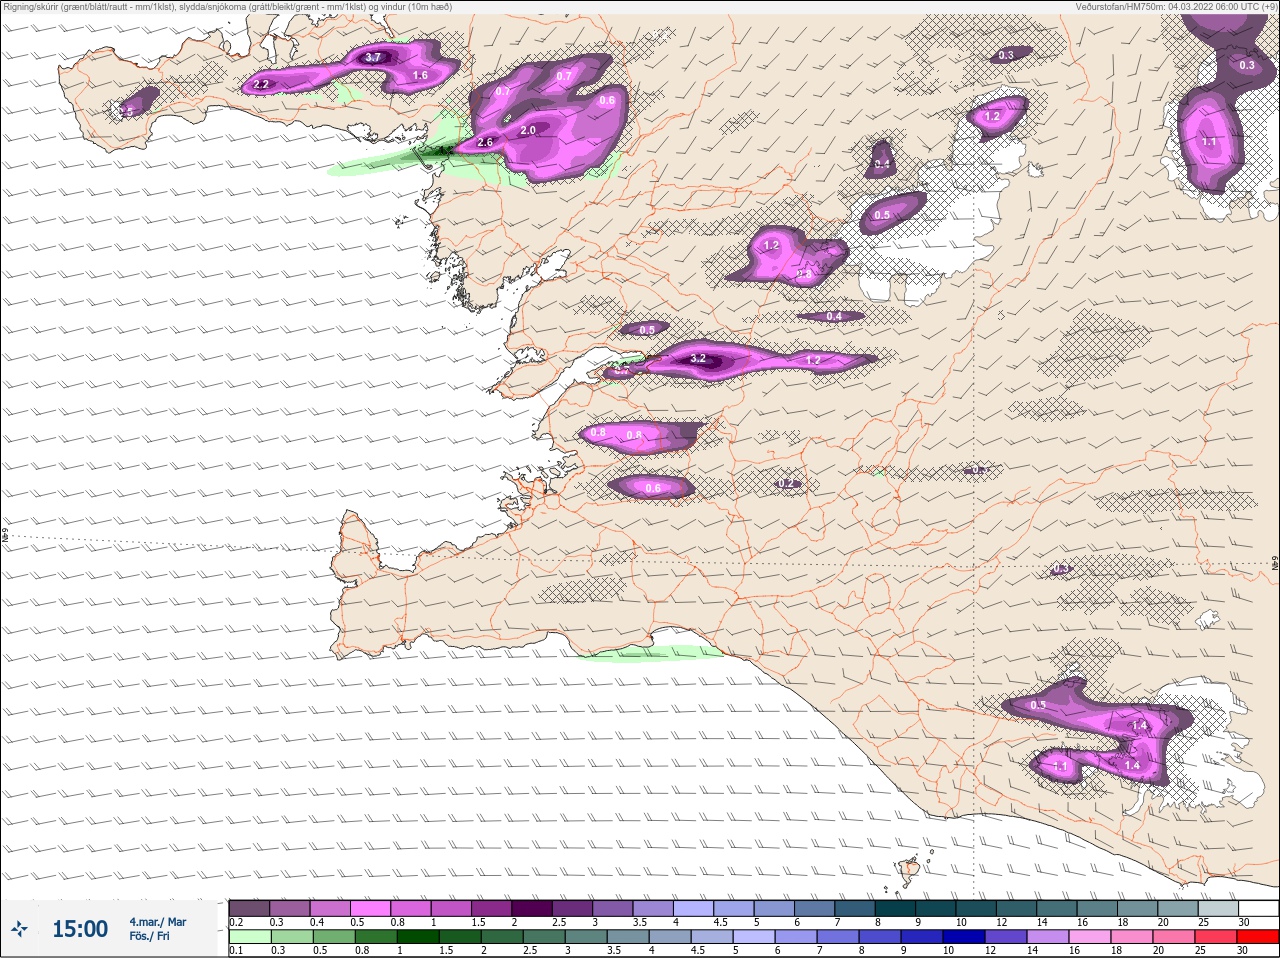Click the 0.2 precipitation value on the map
The width and height of the screenshot is (1280, 958).
point(787,483)
